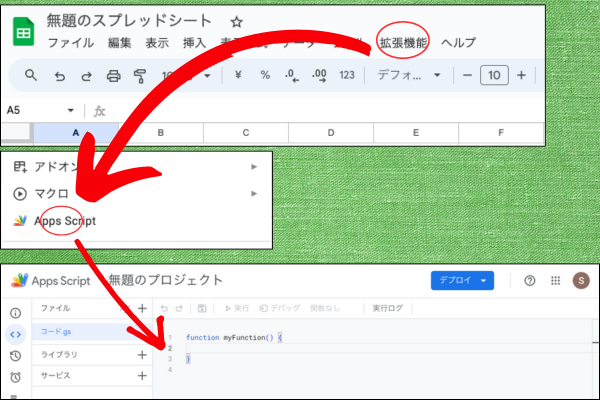
Task: Select column E header
Action: pyautogui.click(x=416, y=133)
